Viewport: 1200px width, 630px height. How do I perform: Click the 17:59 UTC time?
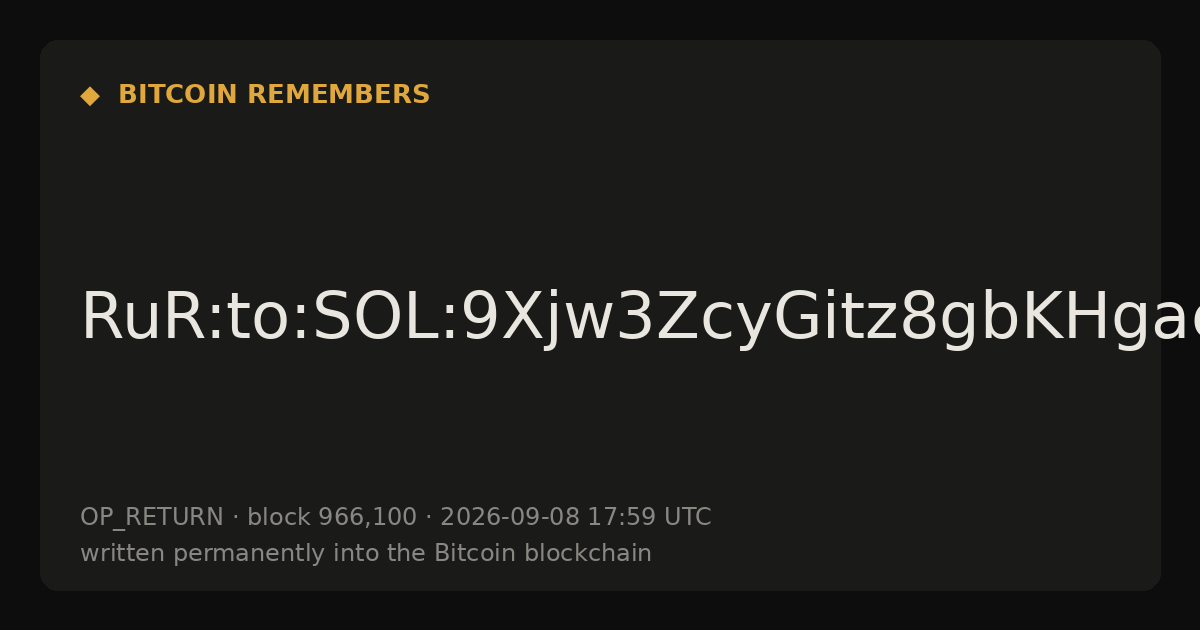coord(649,517)
